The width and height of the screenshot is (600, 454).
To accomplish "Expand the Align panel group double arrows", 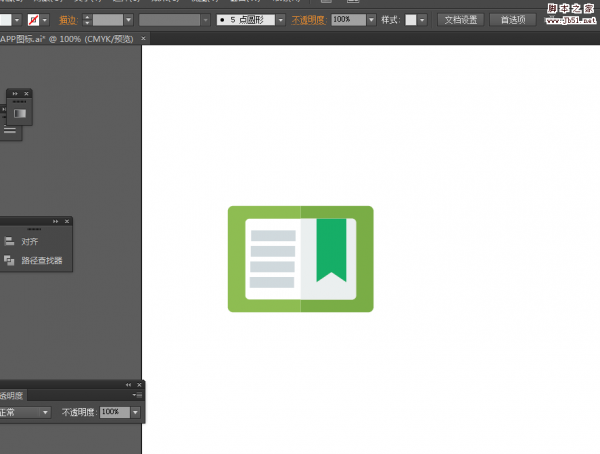I will pos(56,221).
